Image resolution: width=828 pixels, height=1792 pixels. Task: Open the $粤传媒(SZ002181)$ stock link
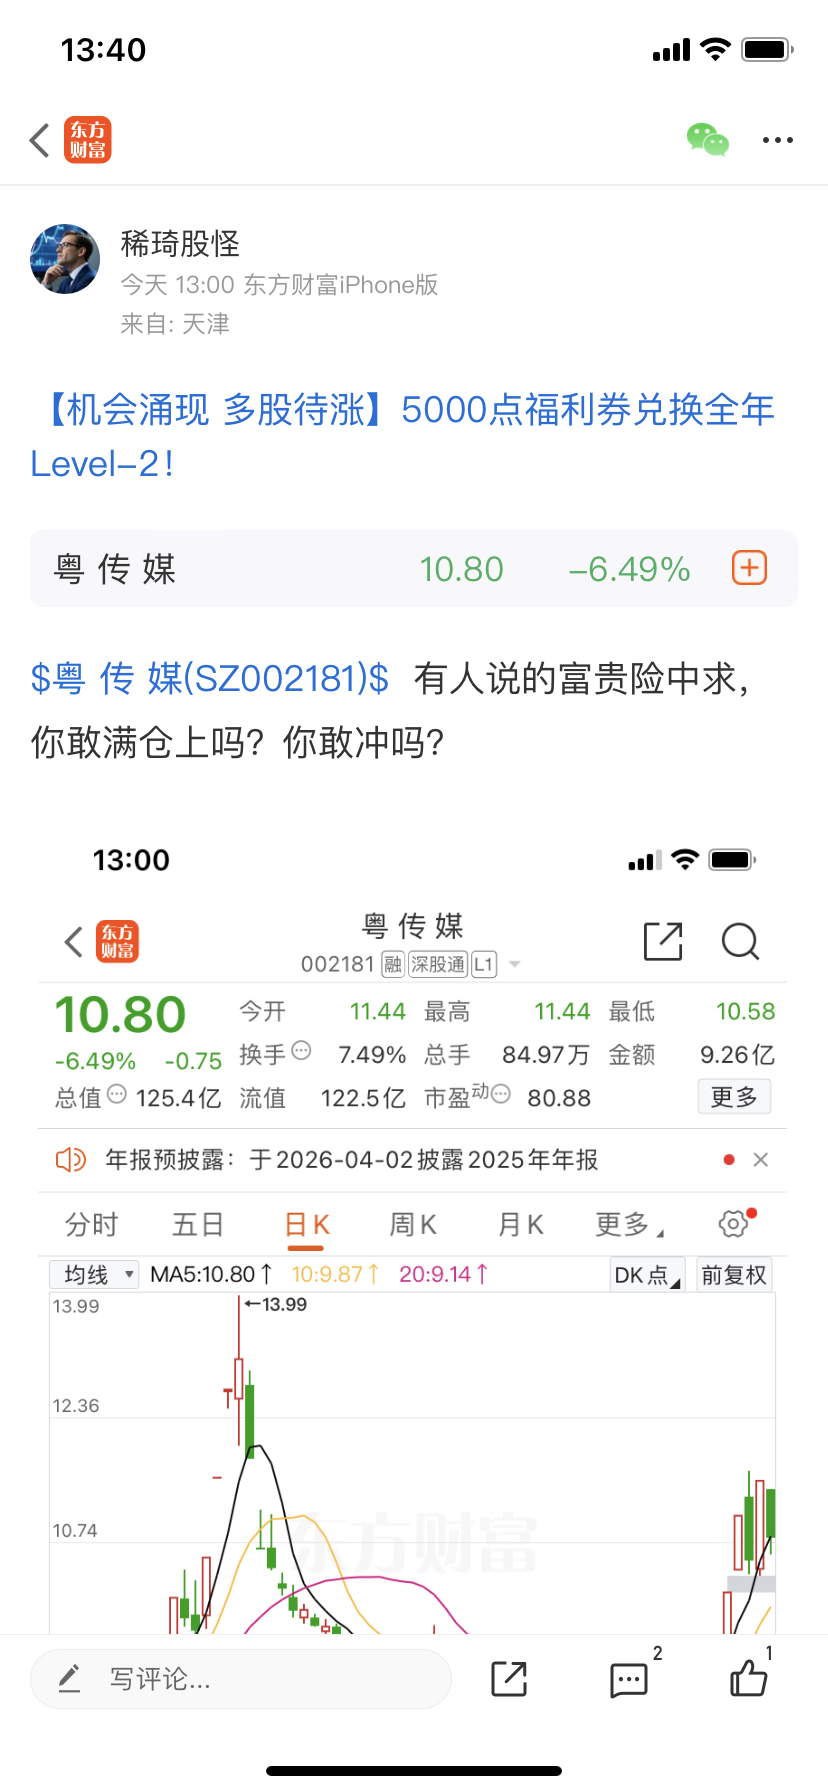210,678
